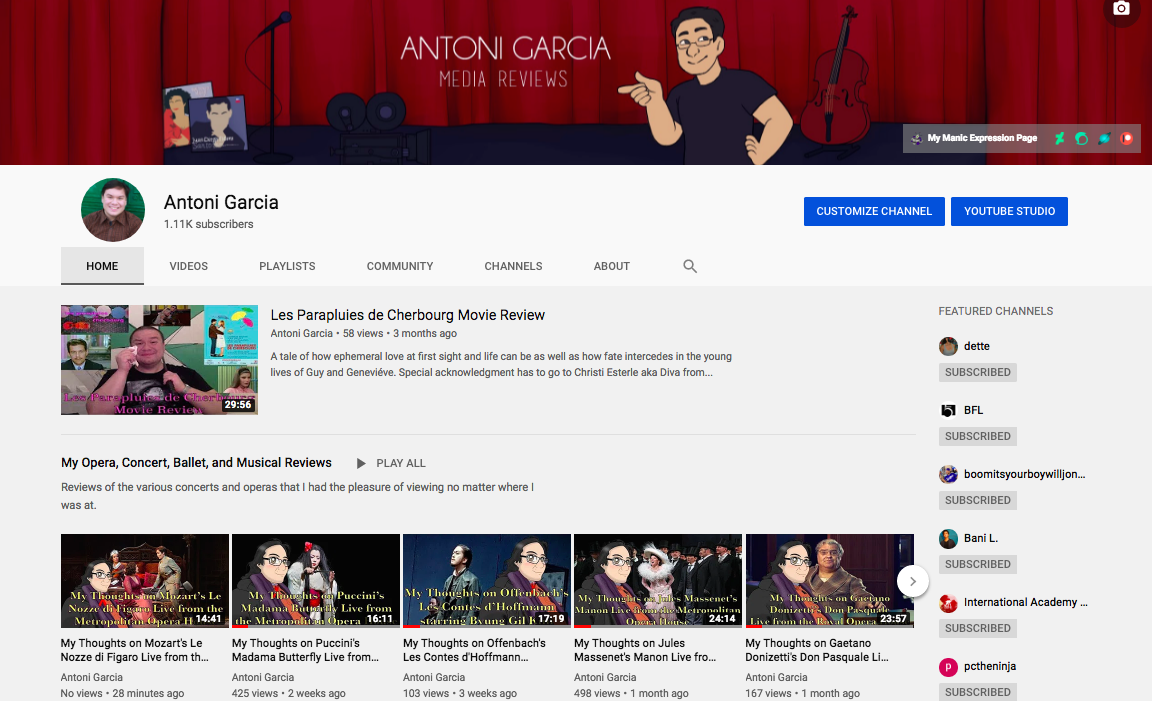Open the Les Parapluies de Cherbourg video thumbnail
The height and width of the screenshot is (701, 1152).
tap(159, 360)
